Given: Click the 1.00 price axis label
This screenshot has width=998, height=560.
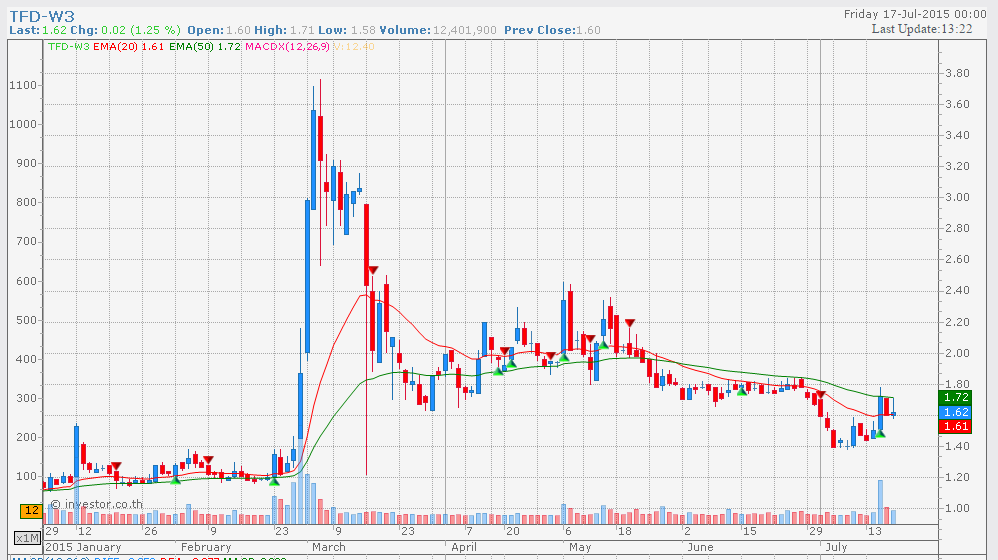Looking at the screenshot, I should point(957,508).
